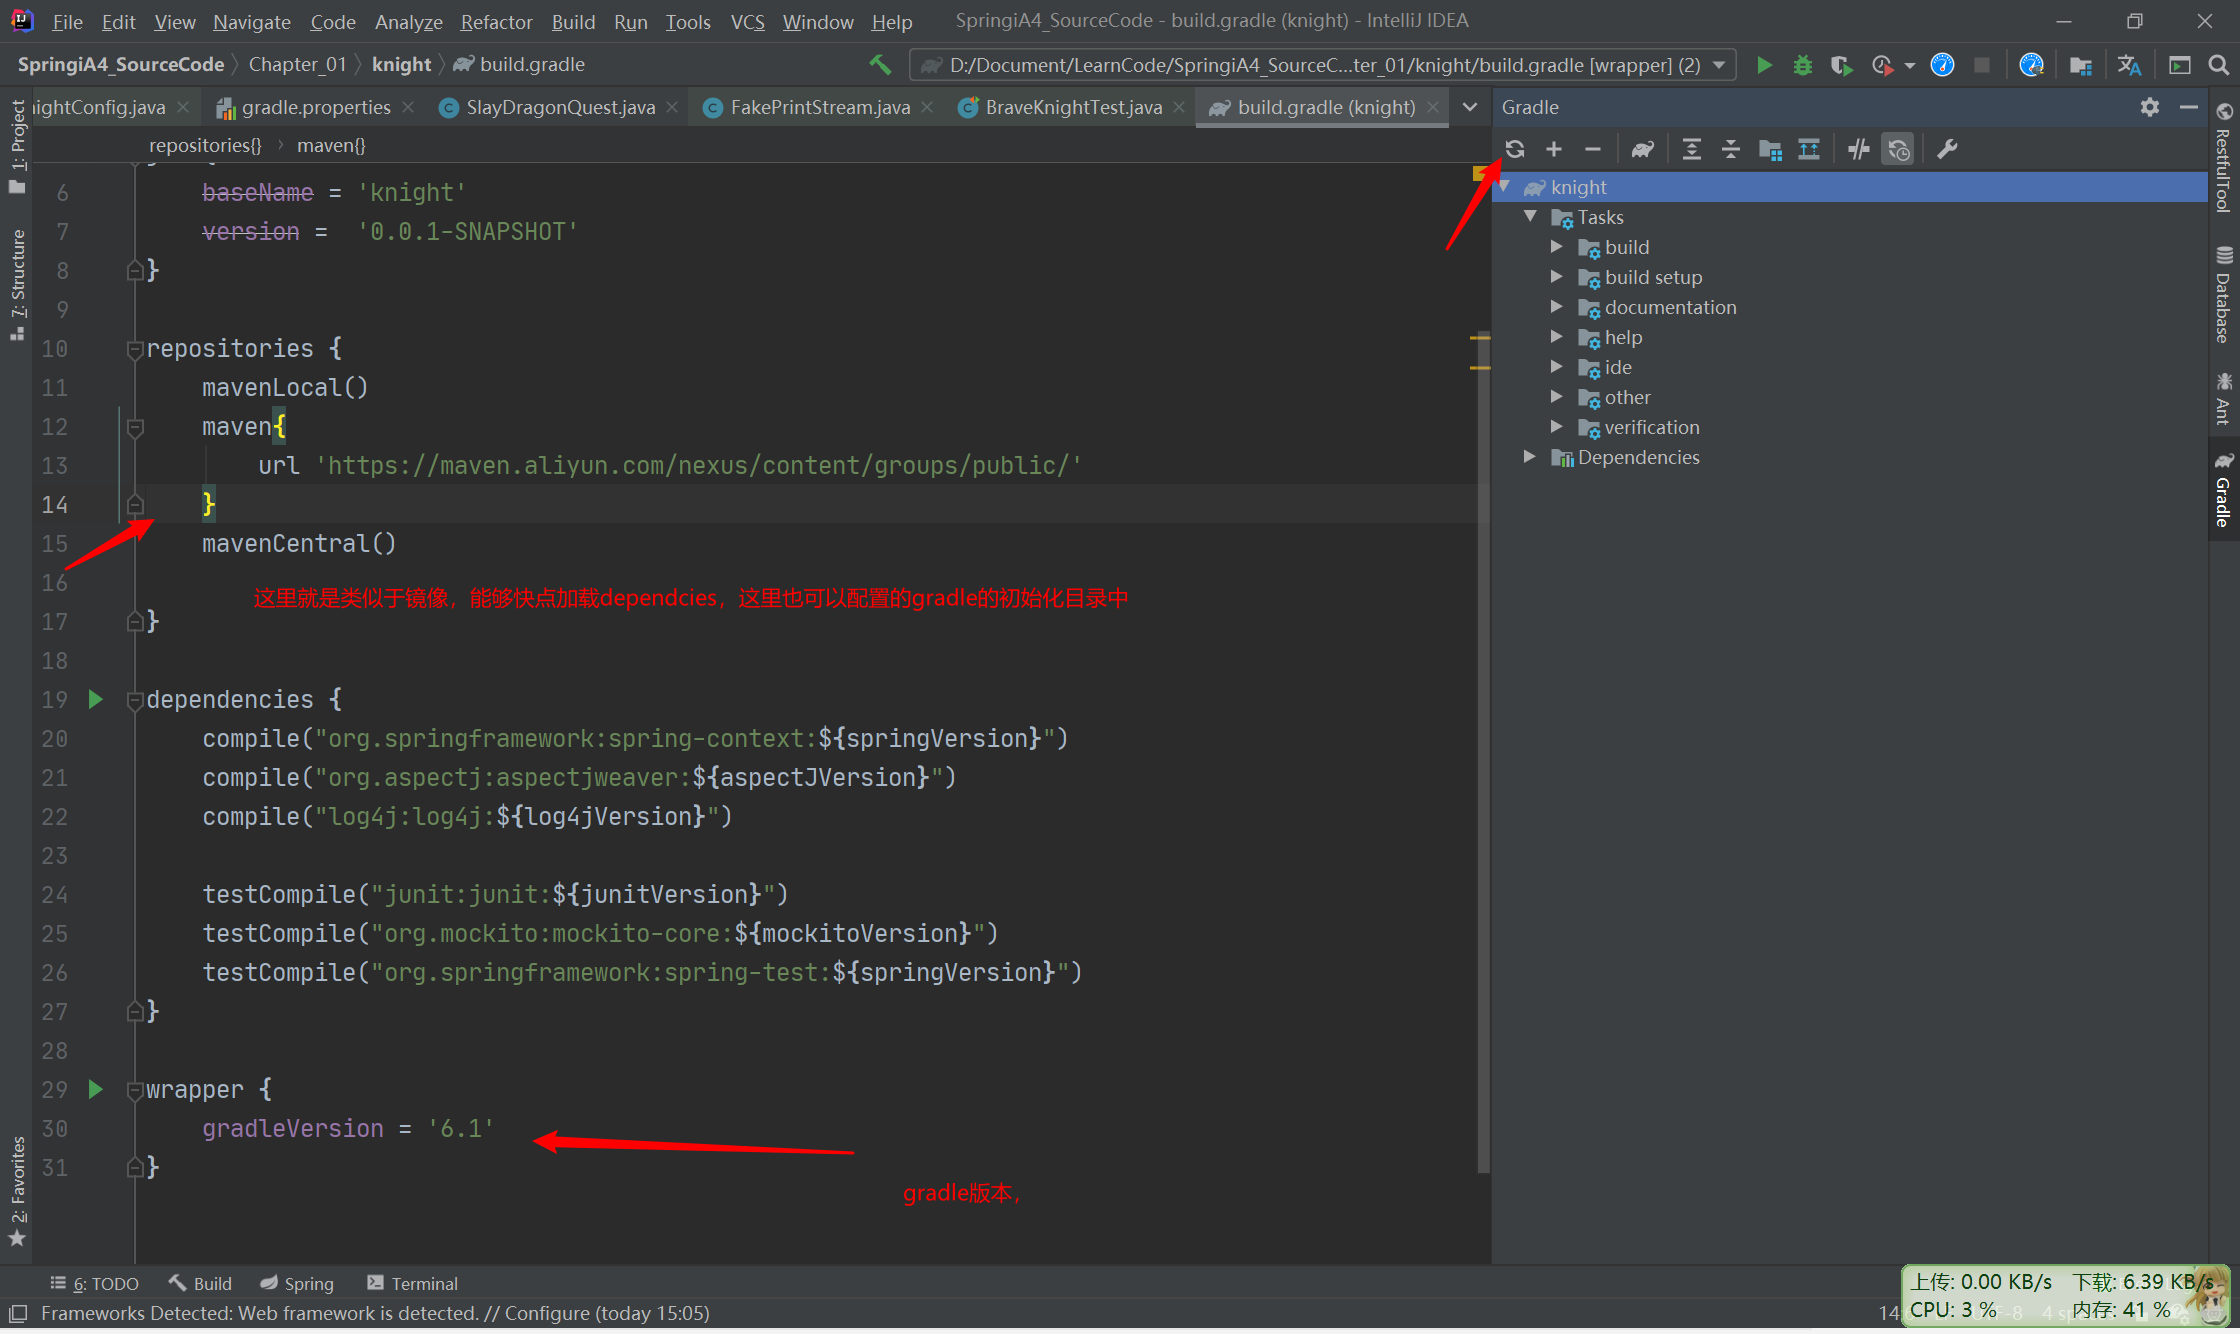The width and height of the screenshot is (2240, 1334).
Task: Open the Terminal tool window
Action: click(x=412, y=1283)
